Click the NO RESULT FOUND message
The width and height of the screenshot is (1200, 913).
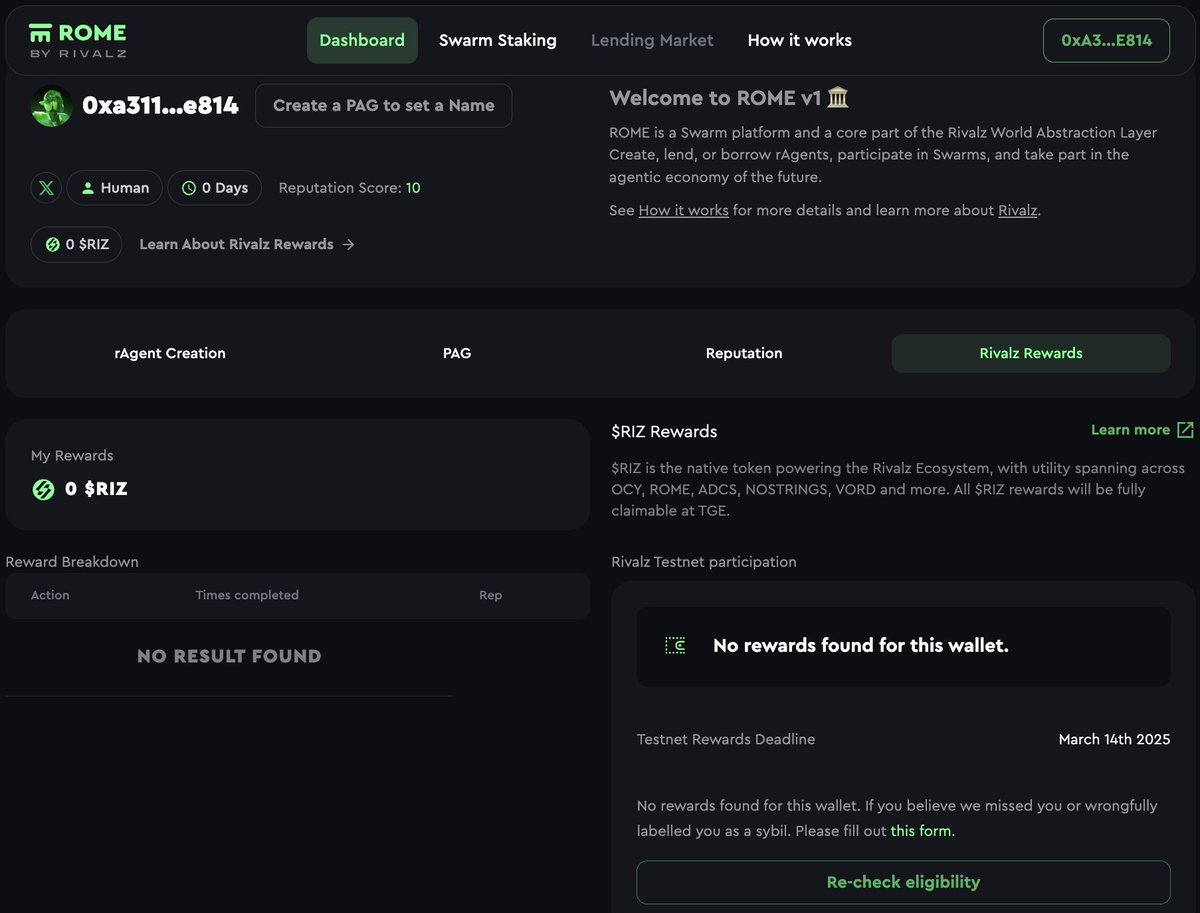[229, 657]
